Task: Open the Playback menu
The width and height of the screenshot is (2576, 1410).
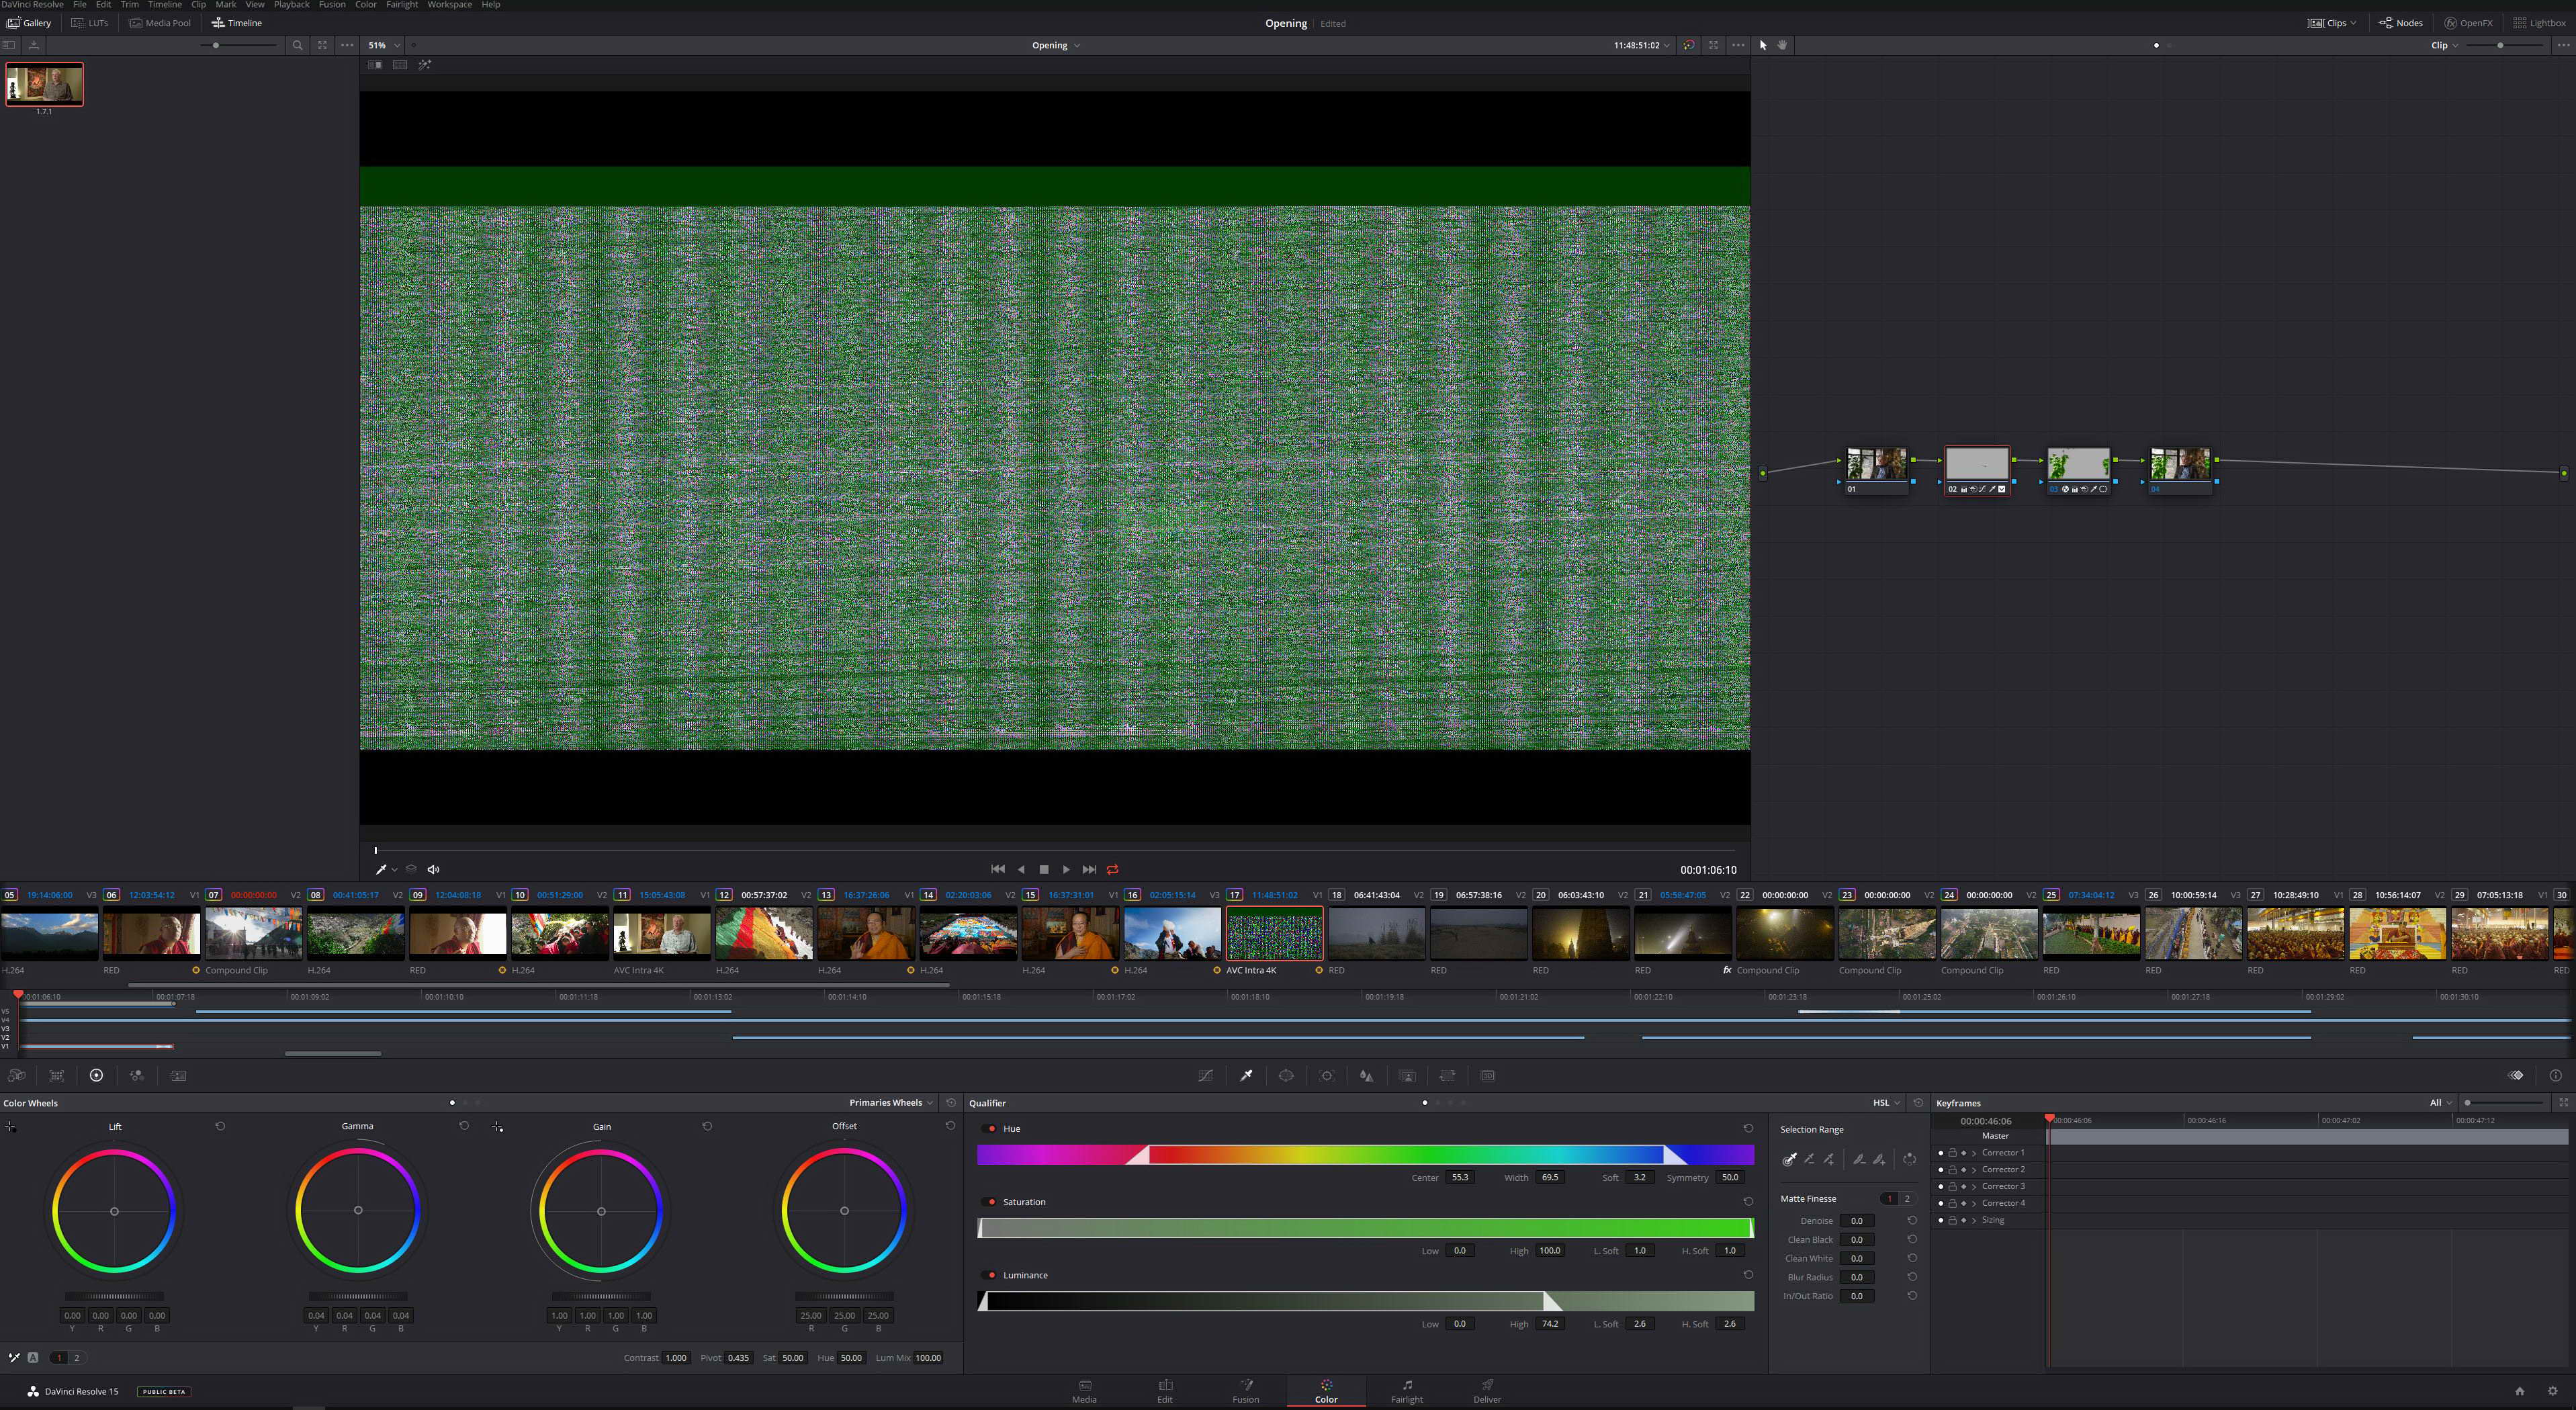Action: click(x=292, y=5)
